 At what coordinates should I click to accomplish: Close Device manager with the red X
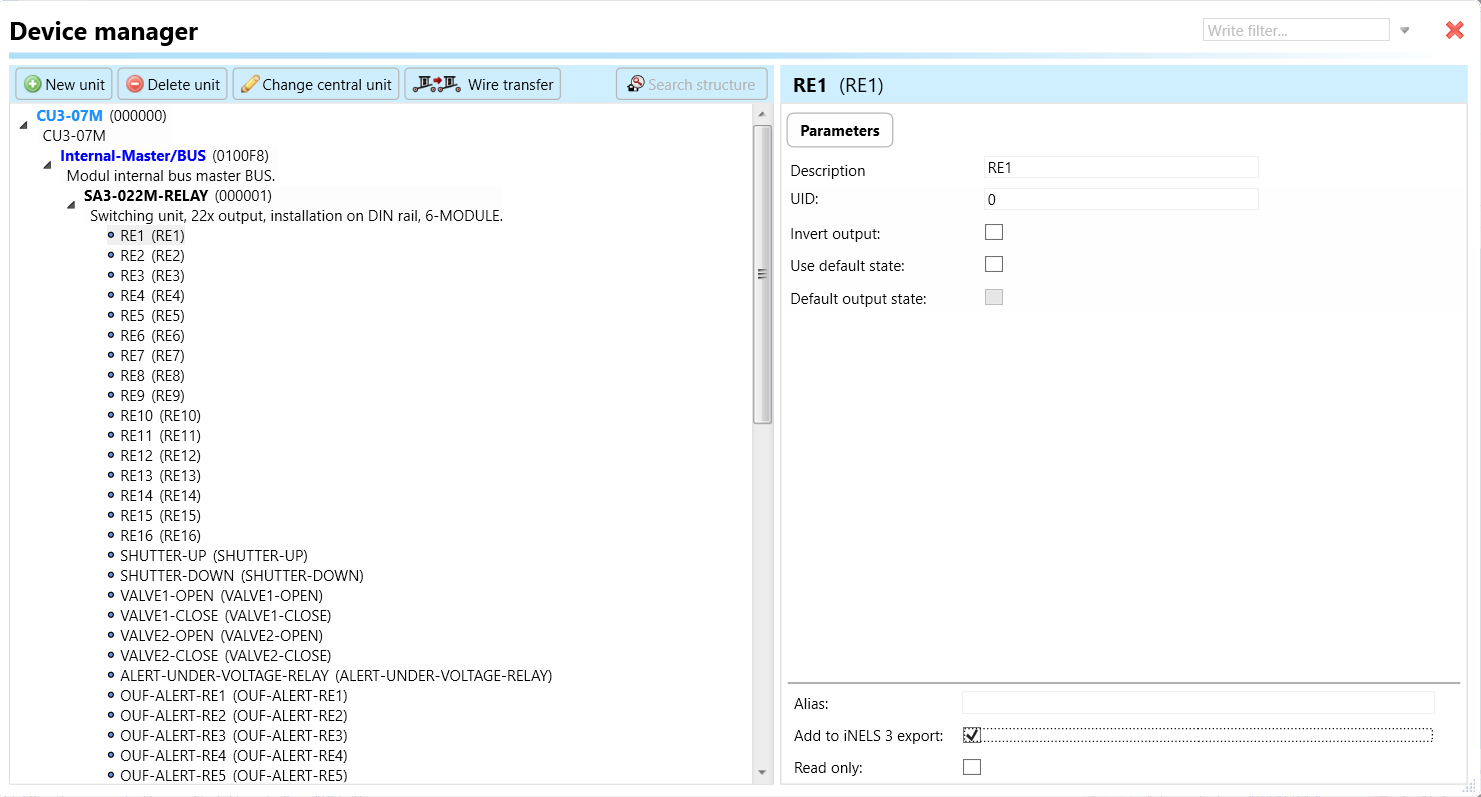[1454, 30]
